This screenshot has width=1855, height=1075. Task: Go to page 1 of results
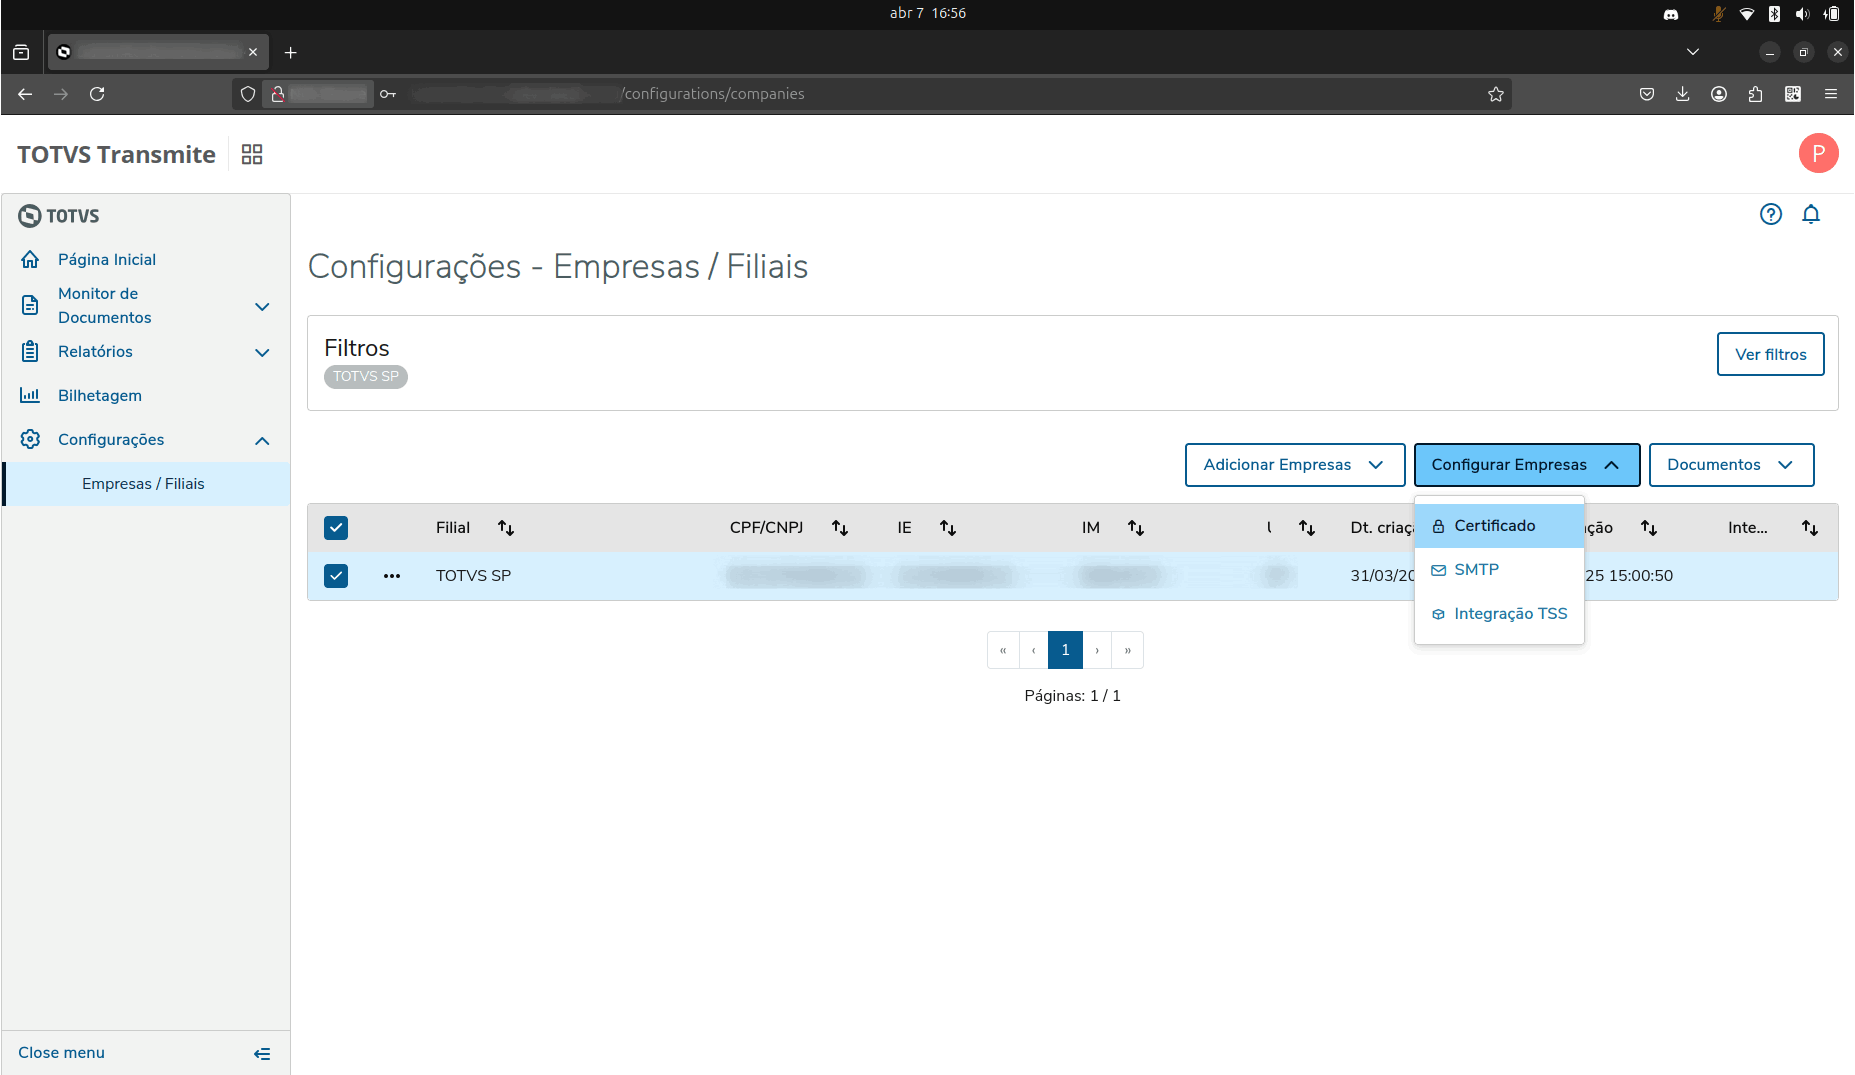(x=1065, y=650)
